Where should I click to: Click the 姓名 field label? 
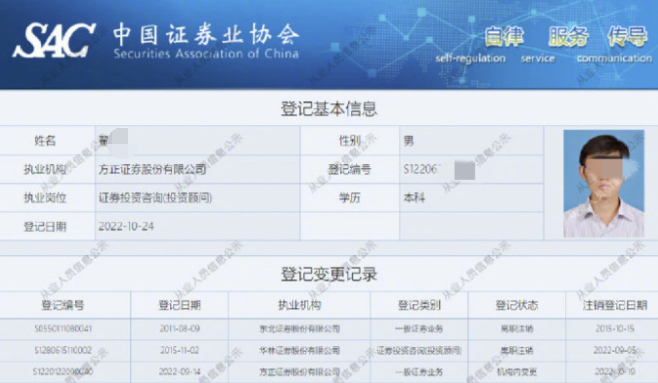point(45,141)
